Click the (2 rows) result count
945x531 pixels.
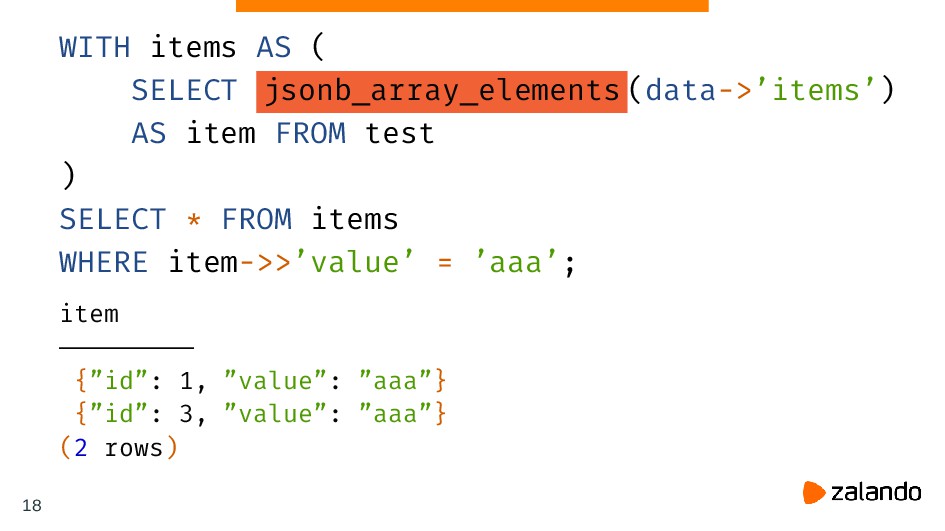click(x=119, y=448)
